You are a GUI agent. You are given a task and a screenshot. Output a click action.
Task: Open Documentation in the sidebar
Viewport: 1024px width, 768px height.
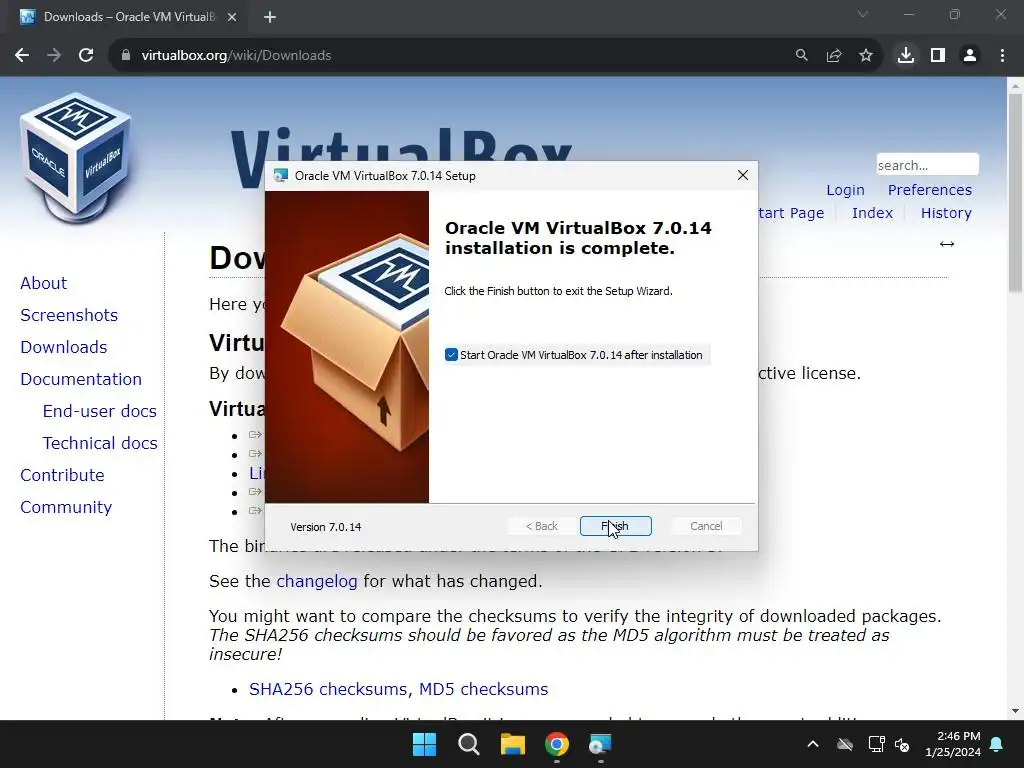coord(81,379)
